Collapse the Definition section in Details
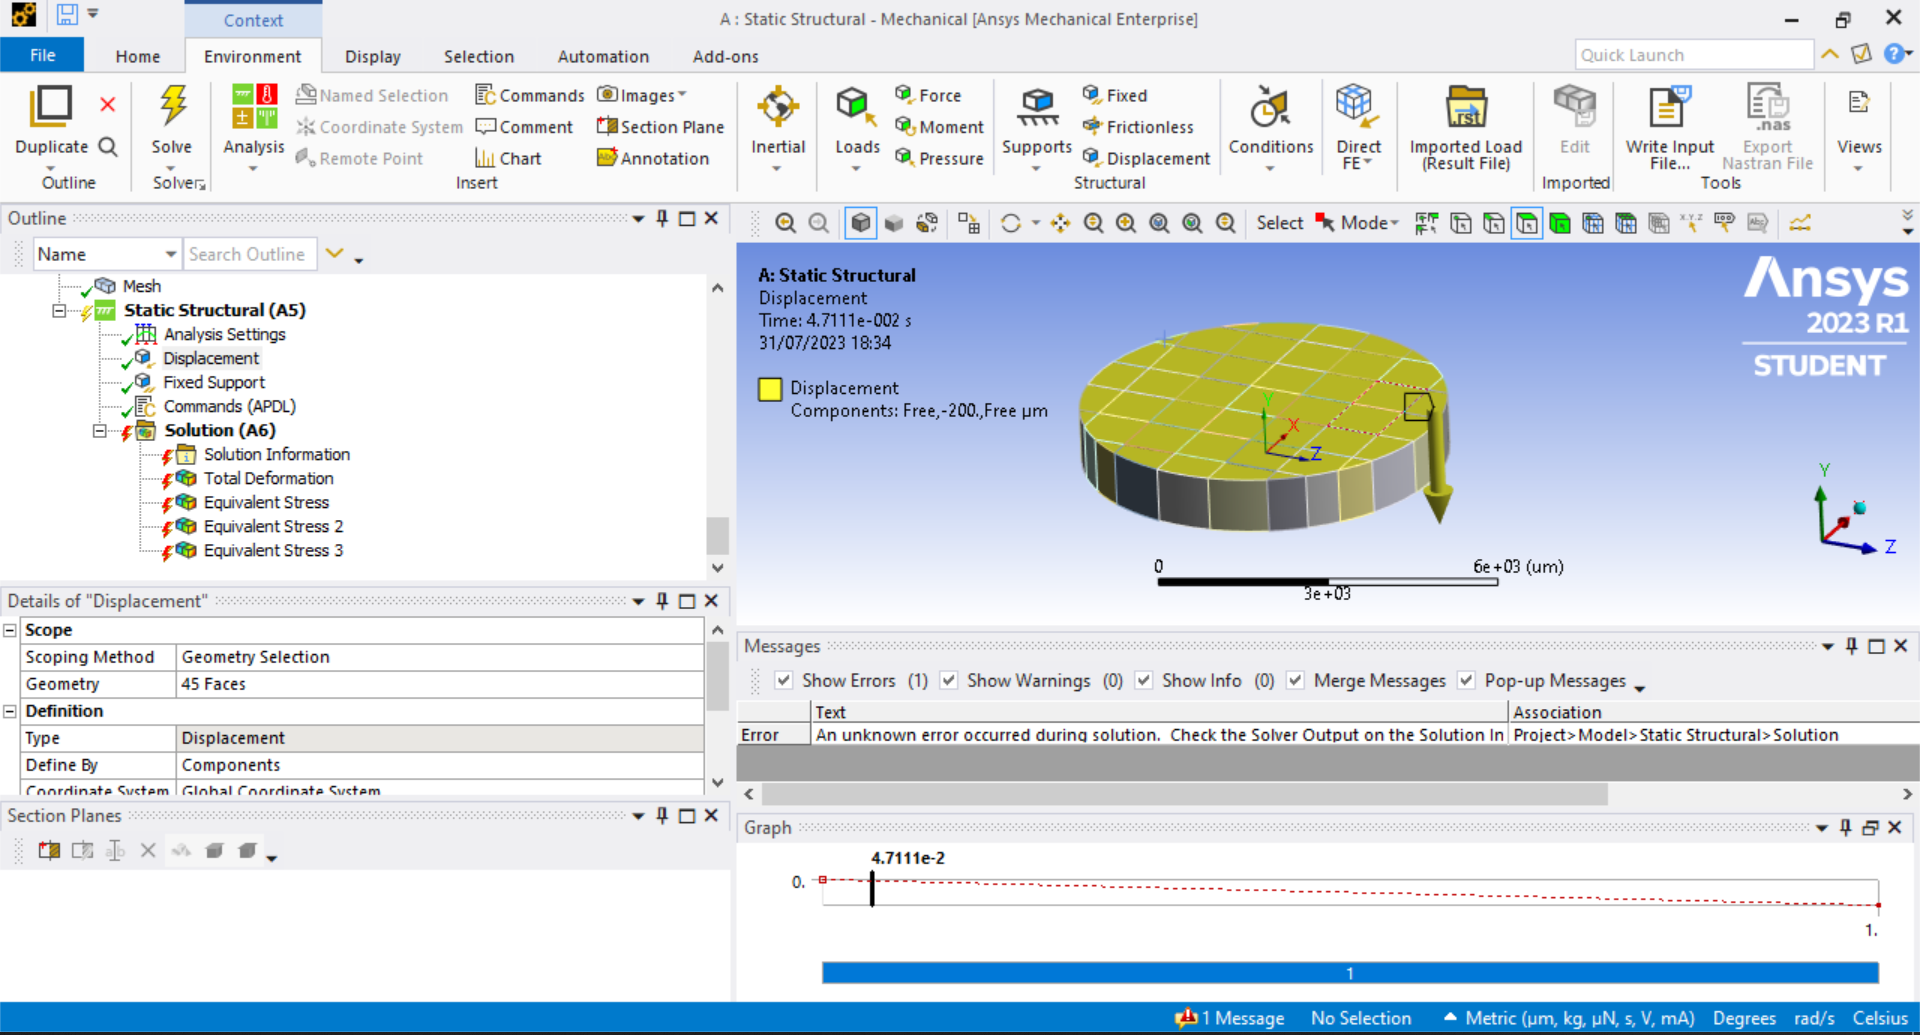Image resolution: width=1920 pixels, height=1035 pixels. pos(10,711)
